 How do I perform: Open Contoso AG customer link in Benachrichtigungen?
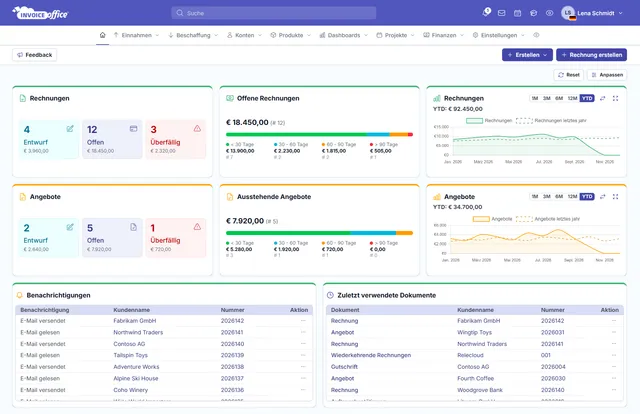129,344
